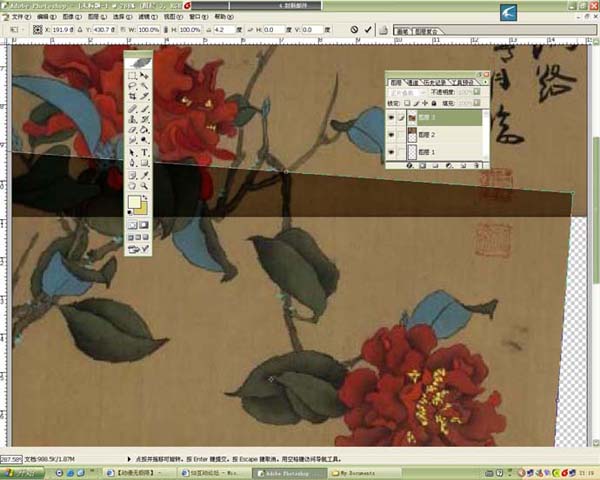The width and height of the screenshot is (600, 480).
Task: Select the Brush tool
Action: [x=144, y=109]
